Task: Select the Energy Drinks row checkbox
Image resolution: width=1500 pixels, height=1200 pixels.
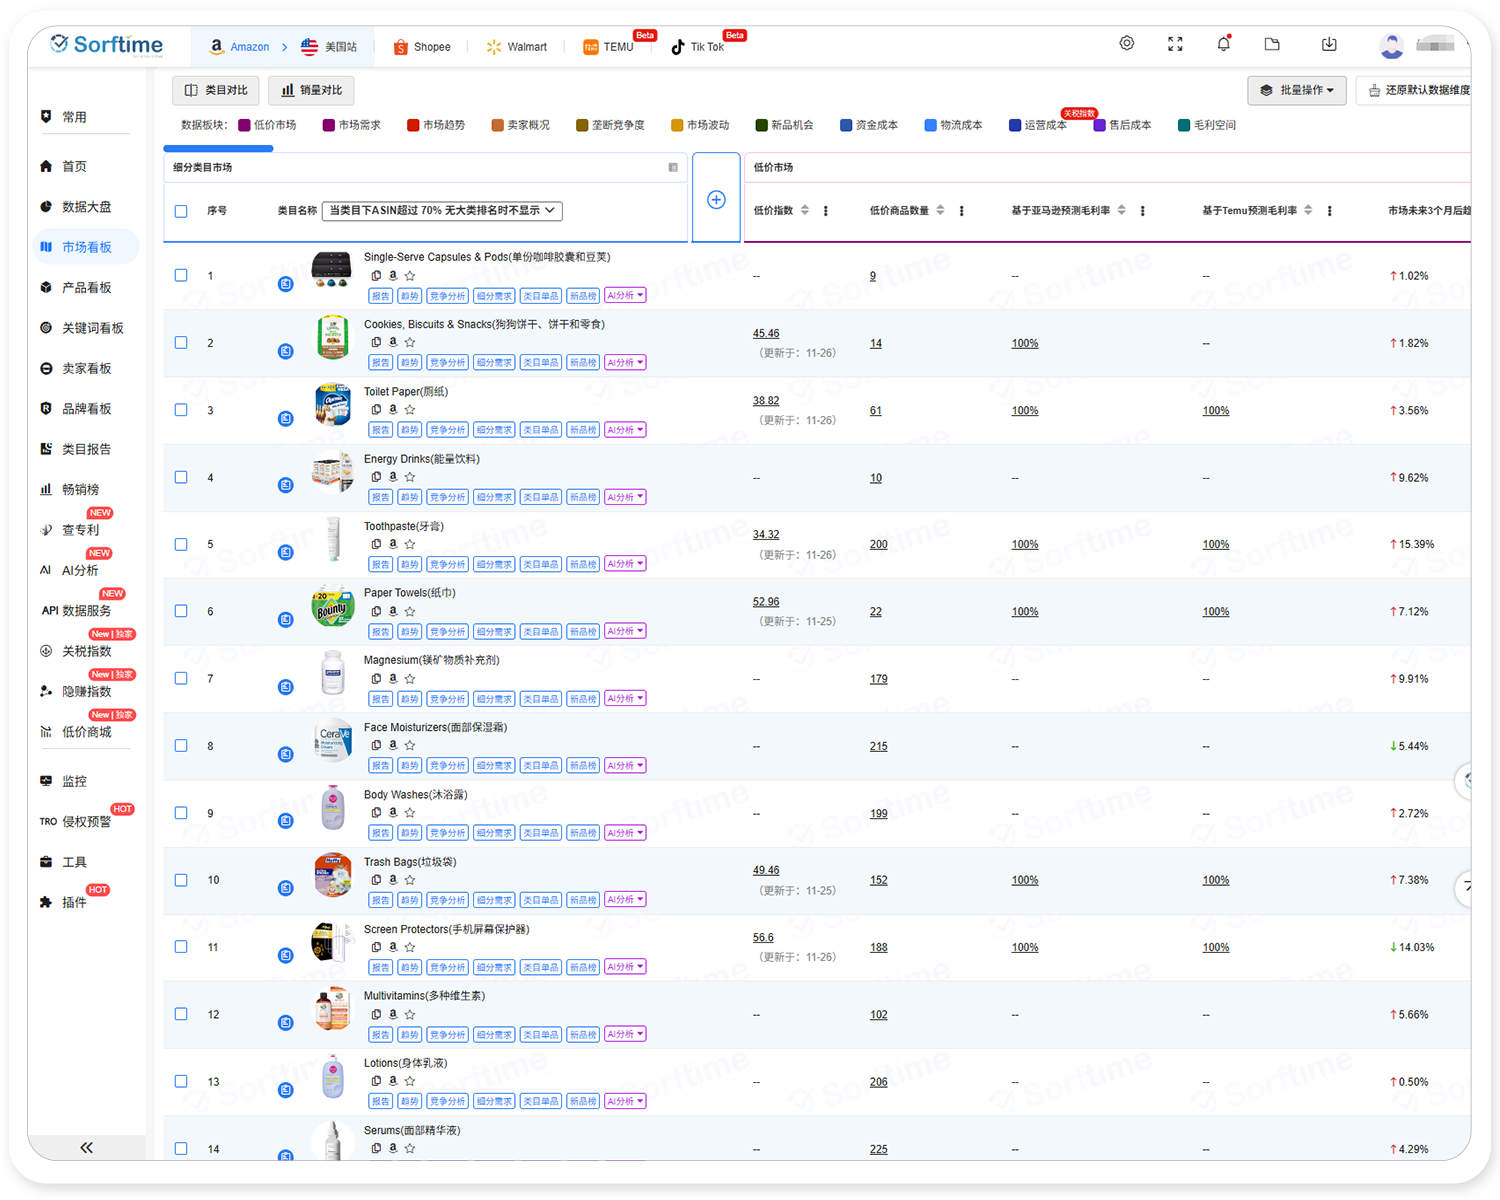Action: click(x=181, y=477)
